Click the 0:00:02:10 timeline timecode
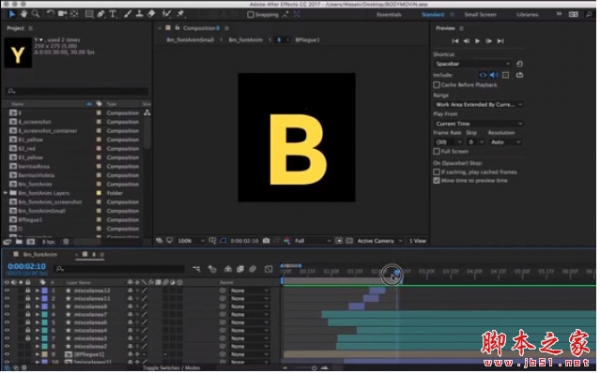 pos(26,267)
